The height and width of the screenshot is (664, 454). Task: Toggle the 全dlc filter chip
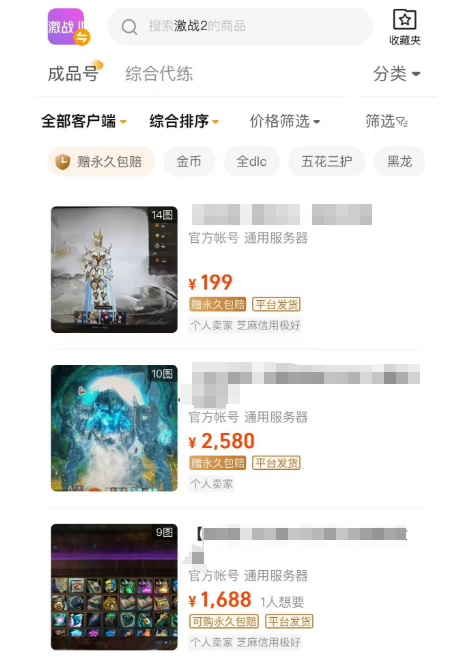point(252,161)
